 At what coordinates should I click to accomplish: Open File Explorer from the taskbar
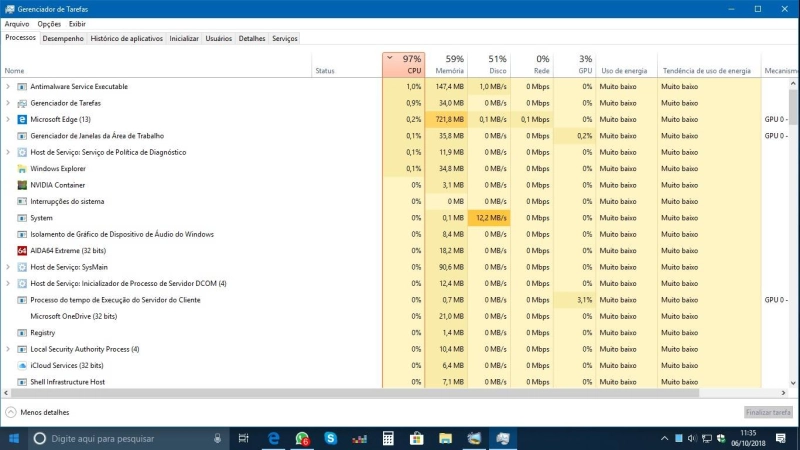[x=445, y=438]
